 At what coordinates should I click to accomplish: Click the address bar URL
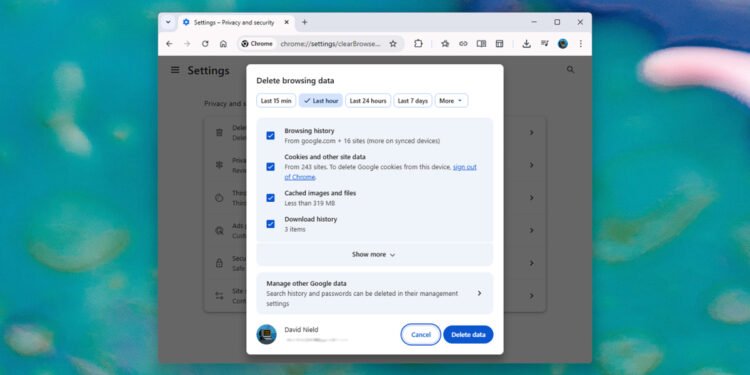tap(330, 44)
